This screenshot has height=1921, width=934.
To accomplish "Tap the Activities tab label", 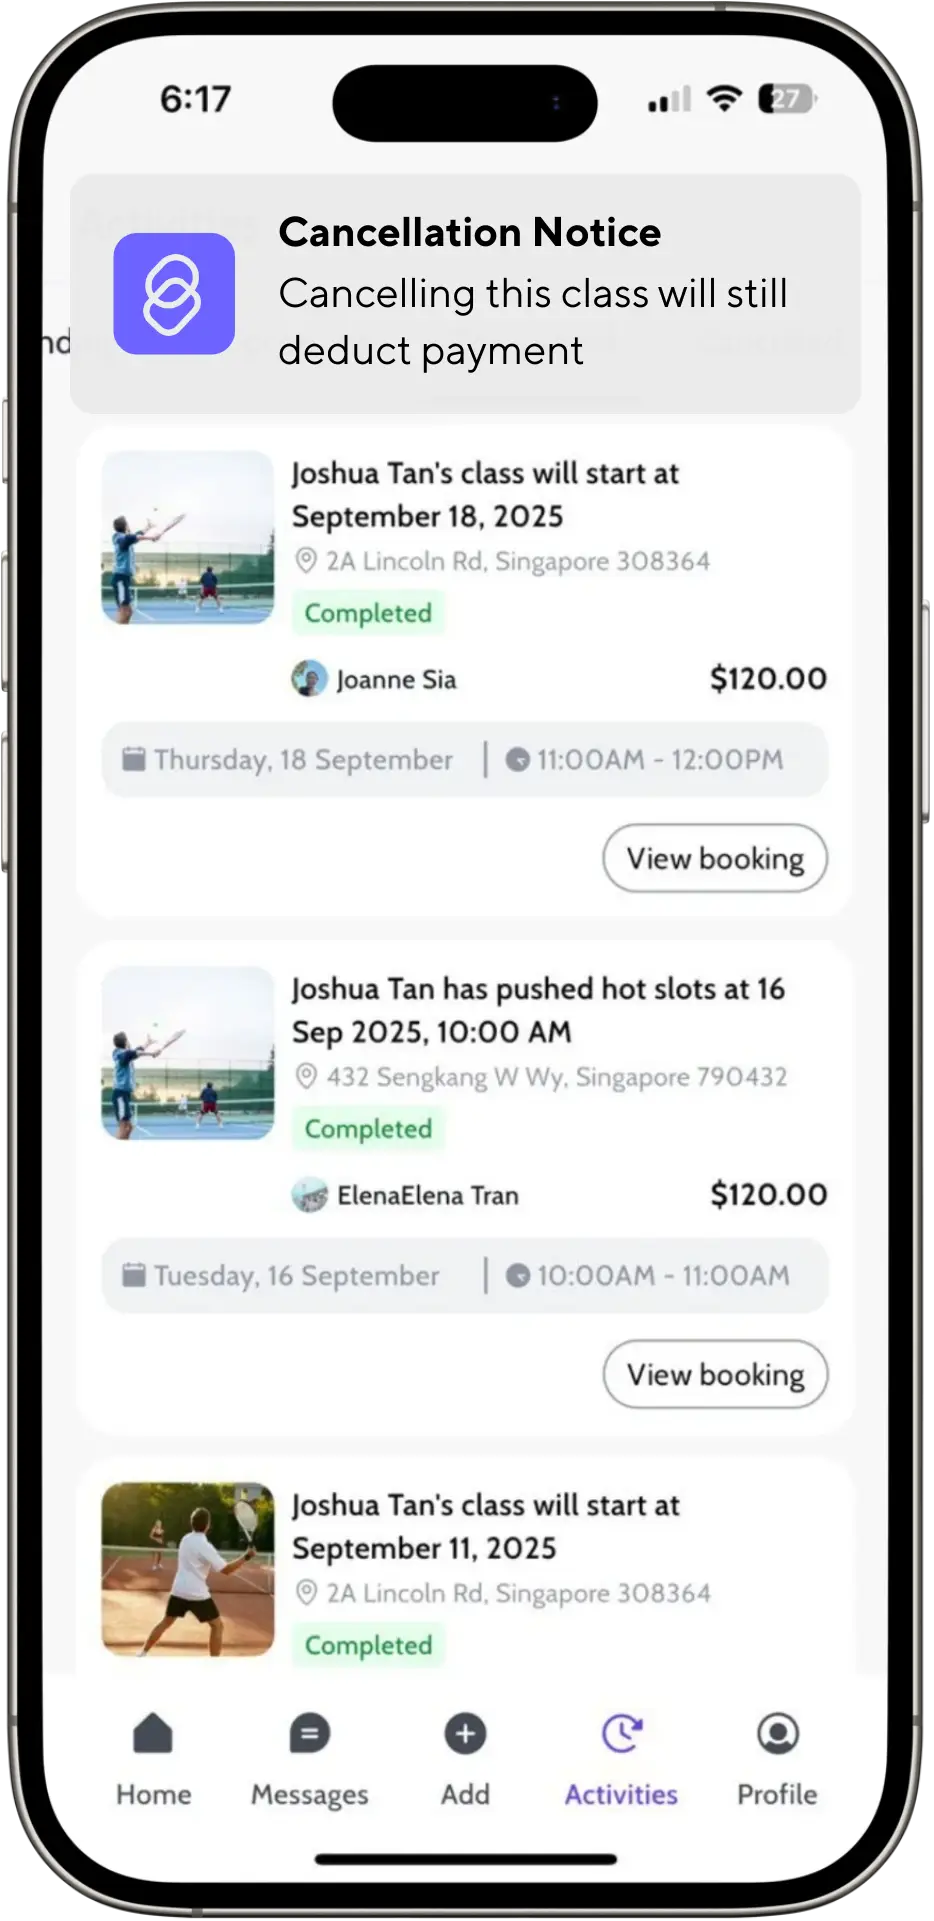I will click(621, 1795).
